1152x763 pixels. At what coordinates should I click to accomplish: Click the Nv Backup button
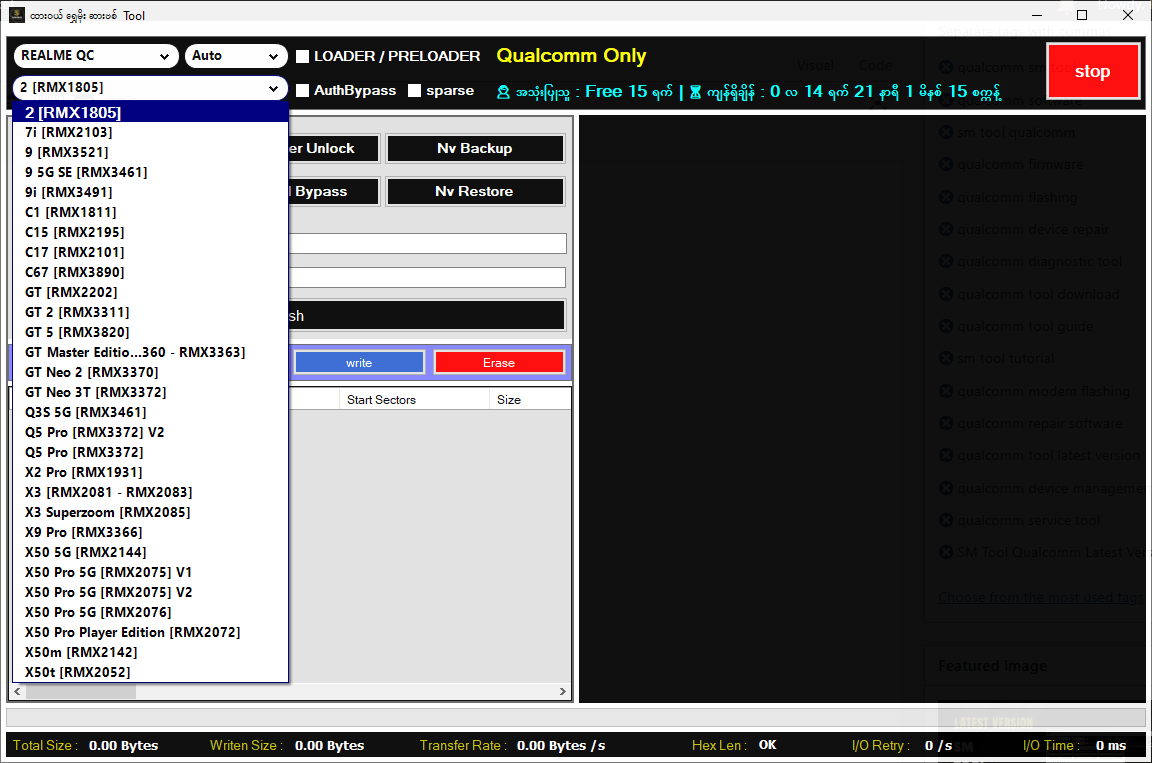[x=474, y=148]
